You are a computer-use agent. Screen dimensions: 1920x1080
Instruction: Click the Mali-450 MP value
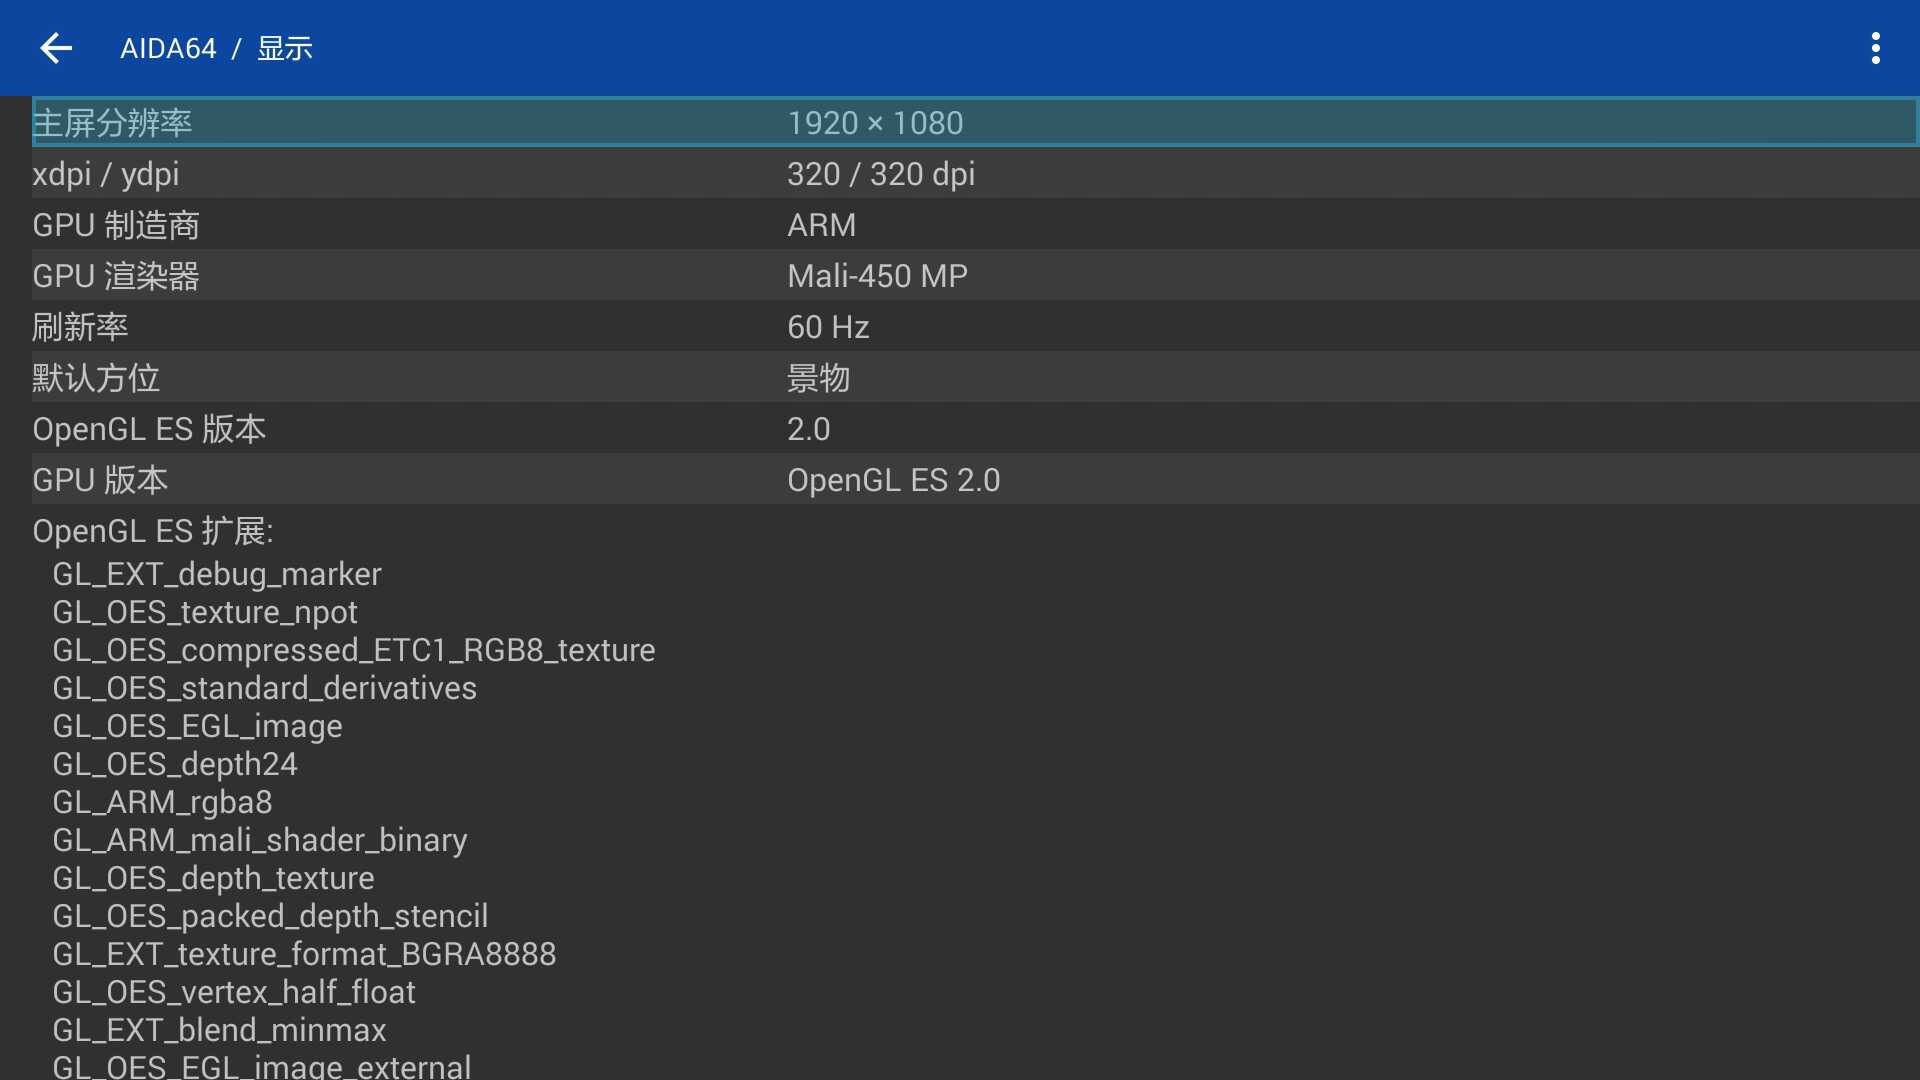click(x=877, y=276)
